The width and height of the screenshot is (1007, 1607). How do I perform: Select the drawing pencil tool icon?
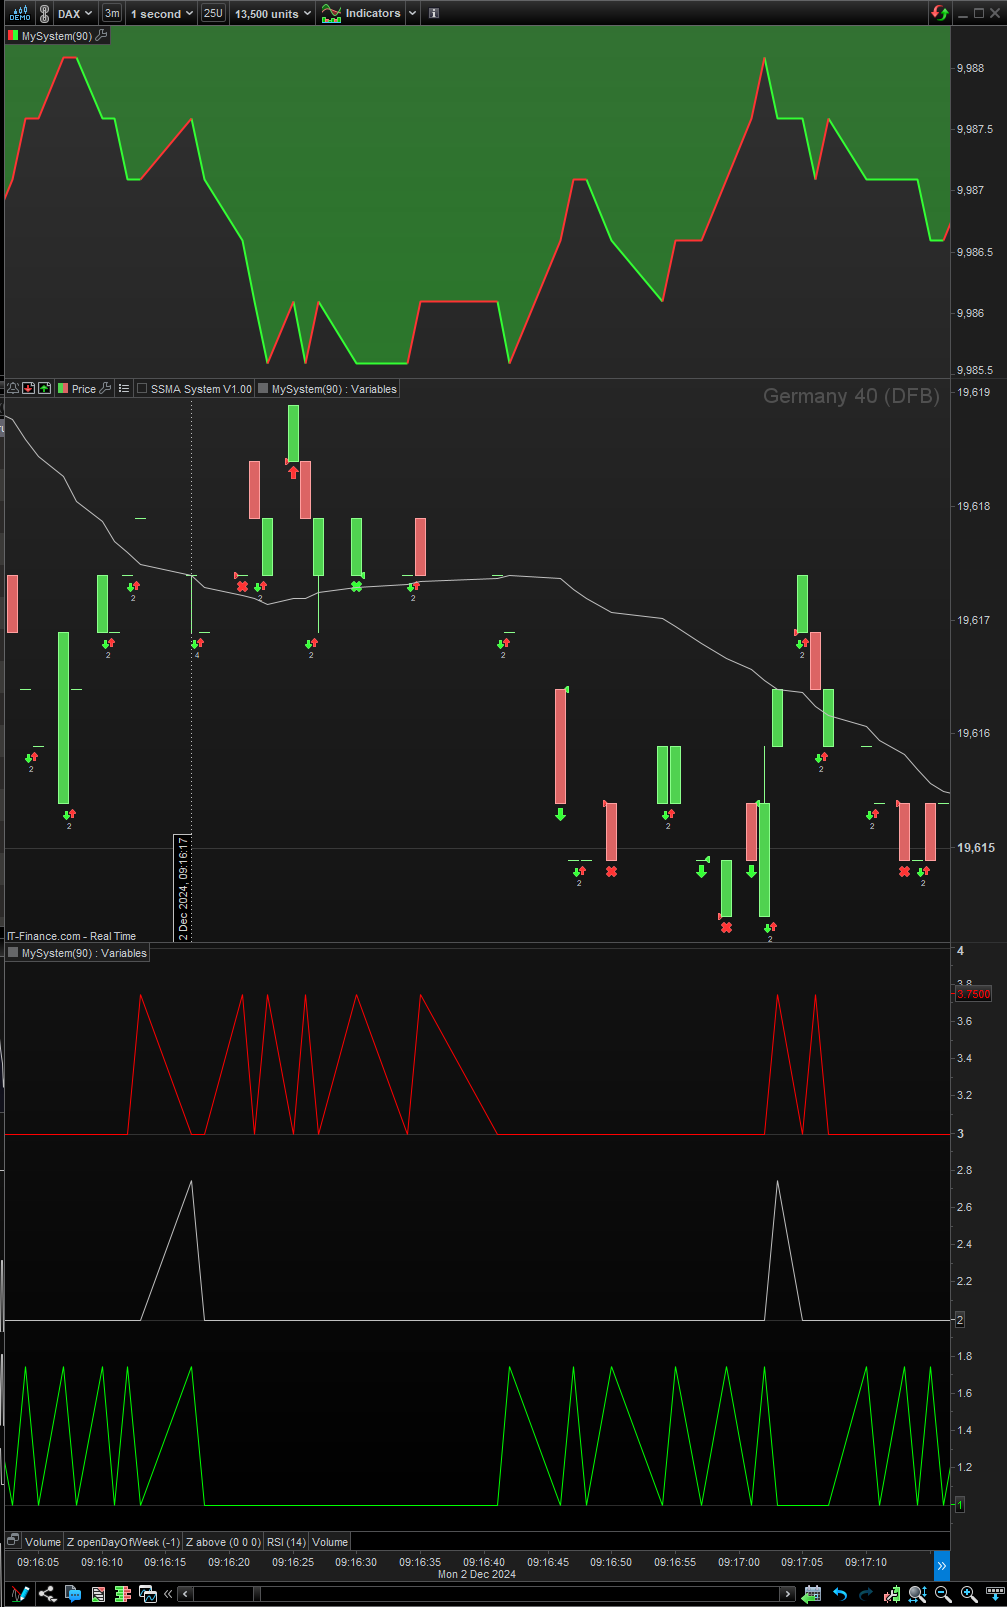[19, 1594]
